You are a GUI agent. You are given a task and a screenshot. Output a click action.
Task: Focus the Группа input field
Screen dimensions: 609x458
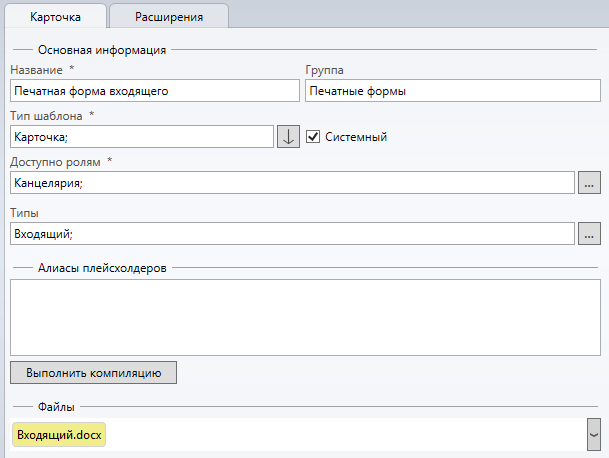pos(452,91)
